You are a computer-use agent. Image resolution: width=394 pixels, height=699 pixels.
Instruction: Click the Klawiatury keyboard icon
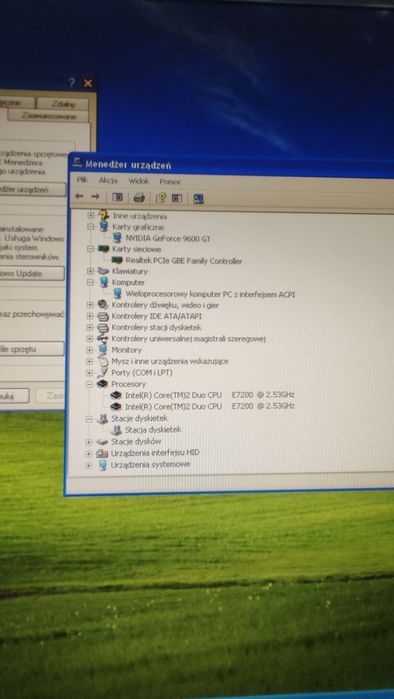(103, 271)
